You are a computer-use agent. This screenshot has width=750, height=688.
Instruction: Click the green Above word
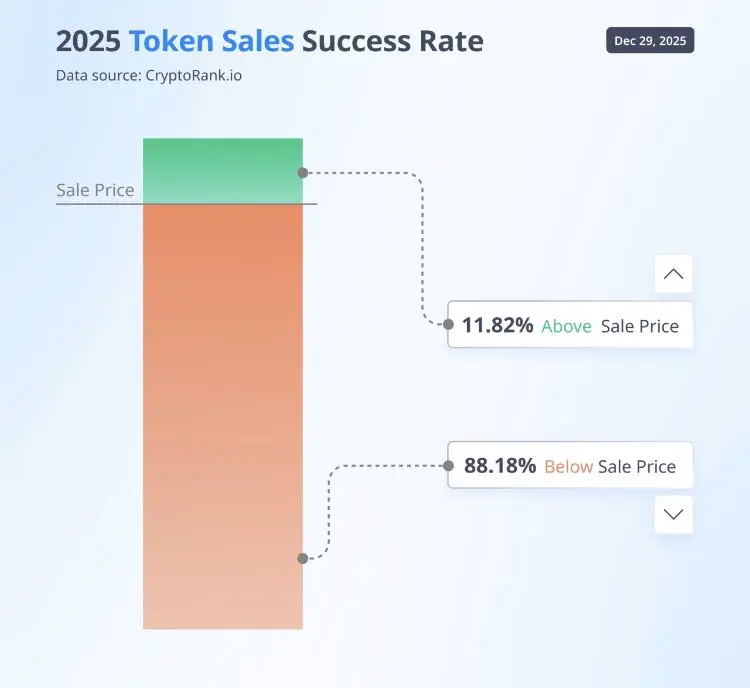[x=566, y=326]
